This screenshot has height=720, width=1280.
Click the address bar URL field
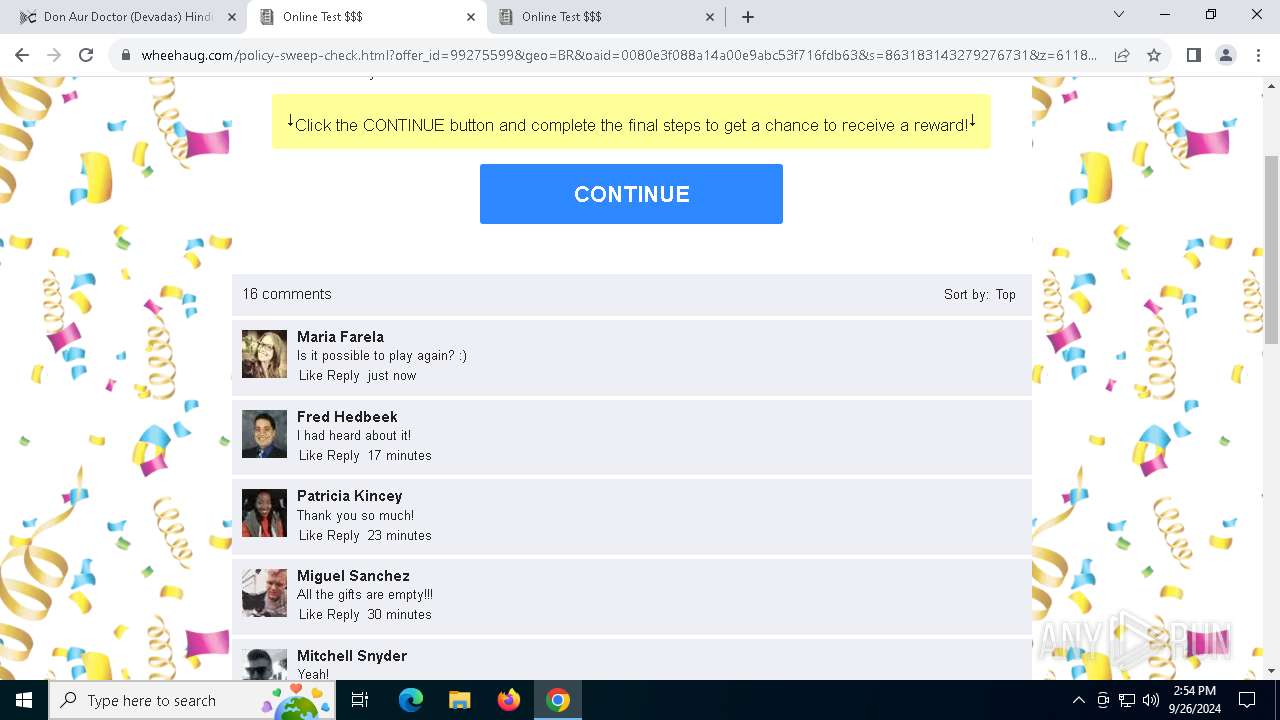coord(619,55)
